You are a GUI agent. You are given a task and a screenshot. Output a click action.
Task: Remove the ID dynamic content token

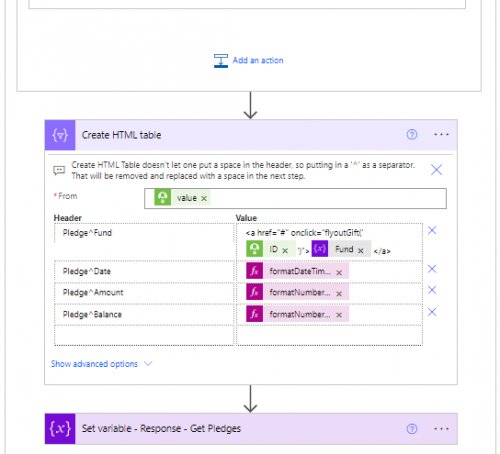[x=285, y=250]
